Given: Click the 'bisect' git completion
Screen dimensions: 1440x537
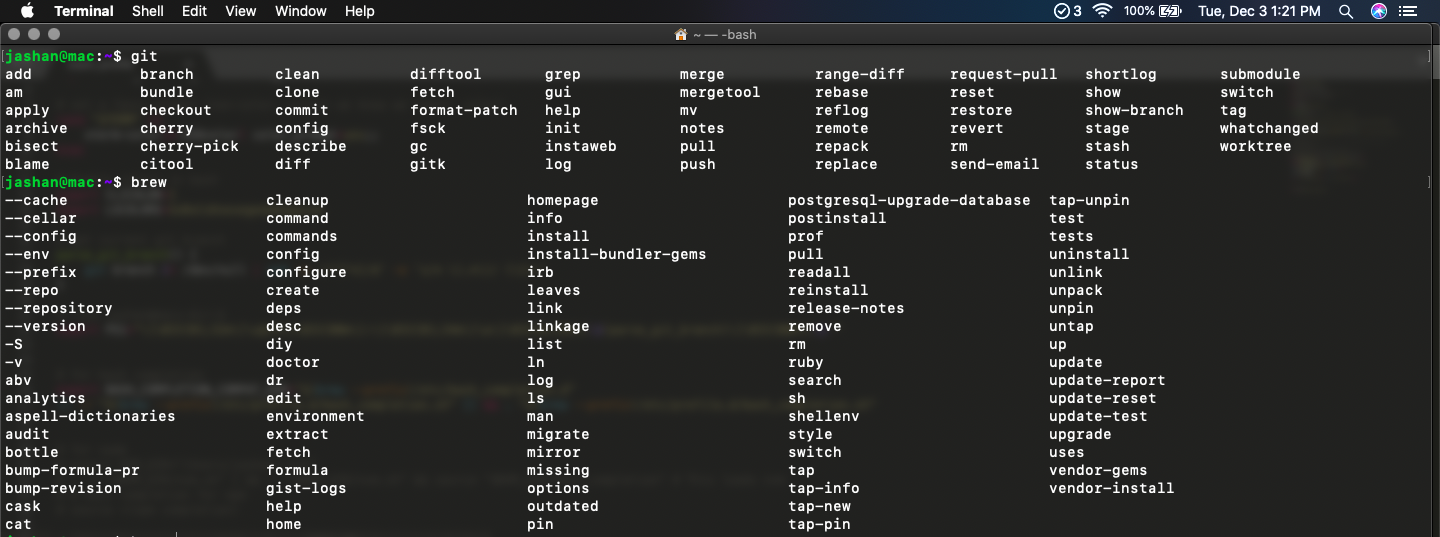Looking at the screenshot, I should [x=32, y=146].
